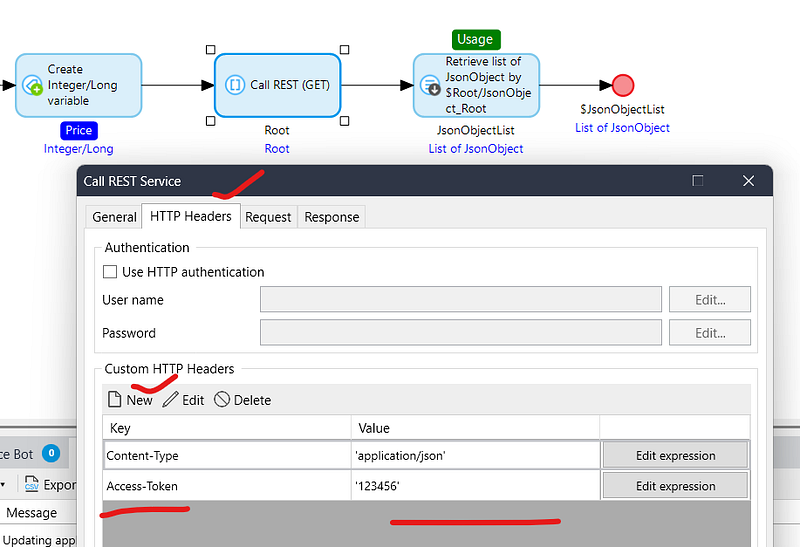Click the red end event circle

[622, 86]
